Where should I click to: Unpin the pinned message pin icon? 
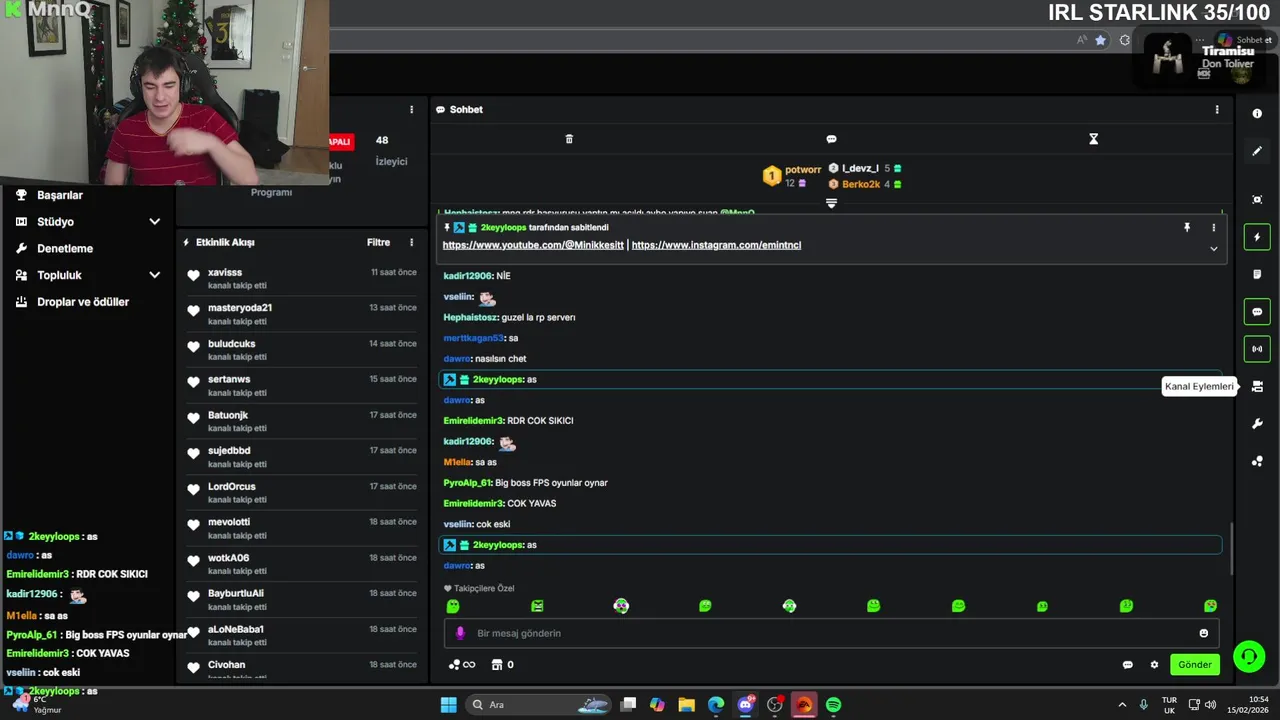1187,228
